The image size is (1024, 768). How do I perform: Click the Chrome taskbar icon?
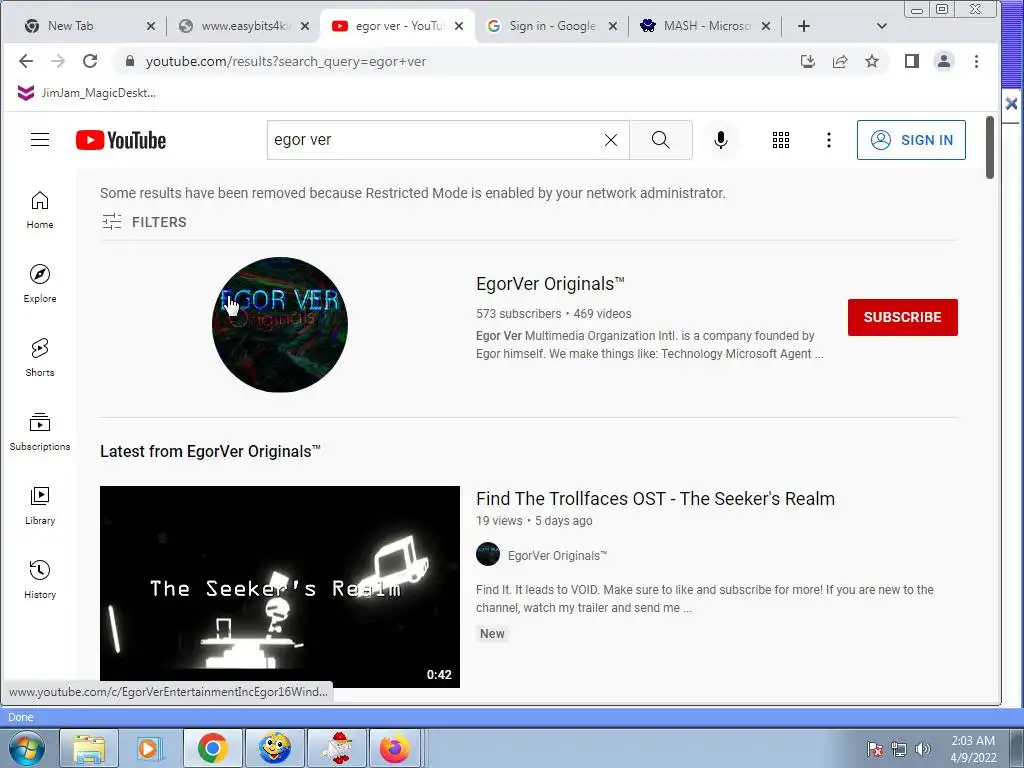pos(212,748)
